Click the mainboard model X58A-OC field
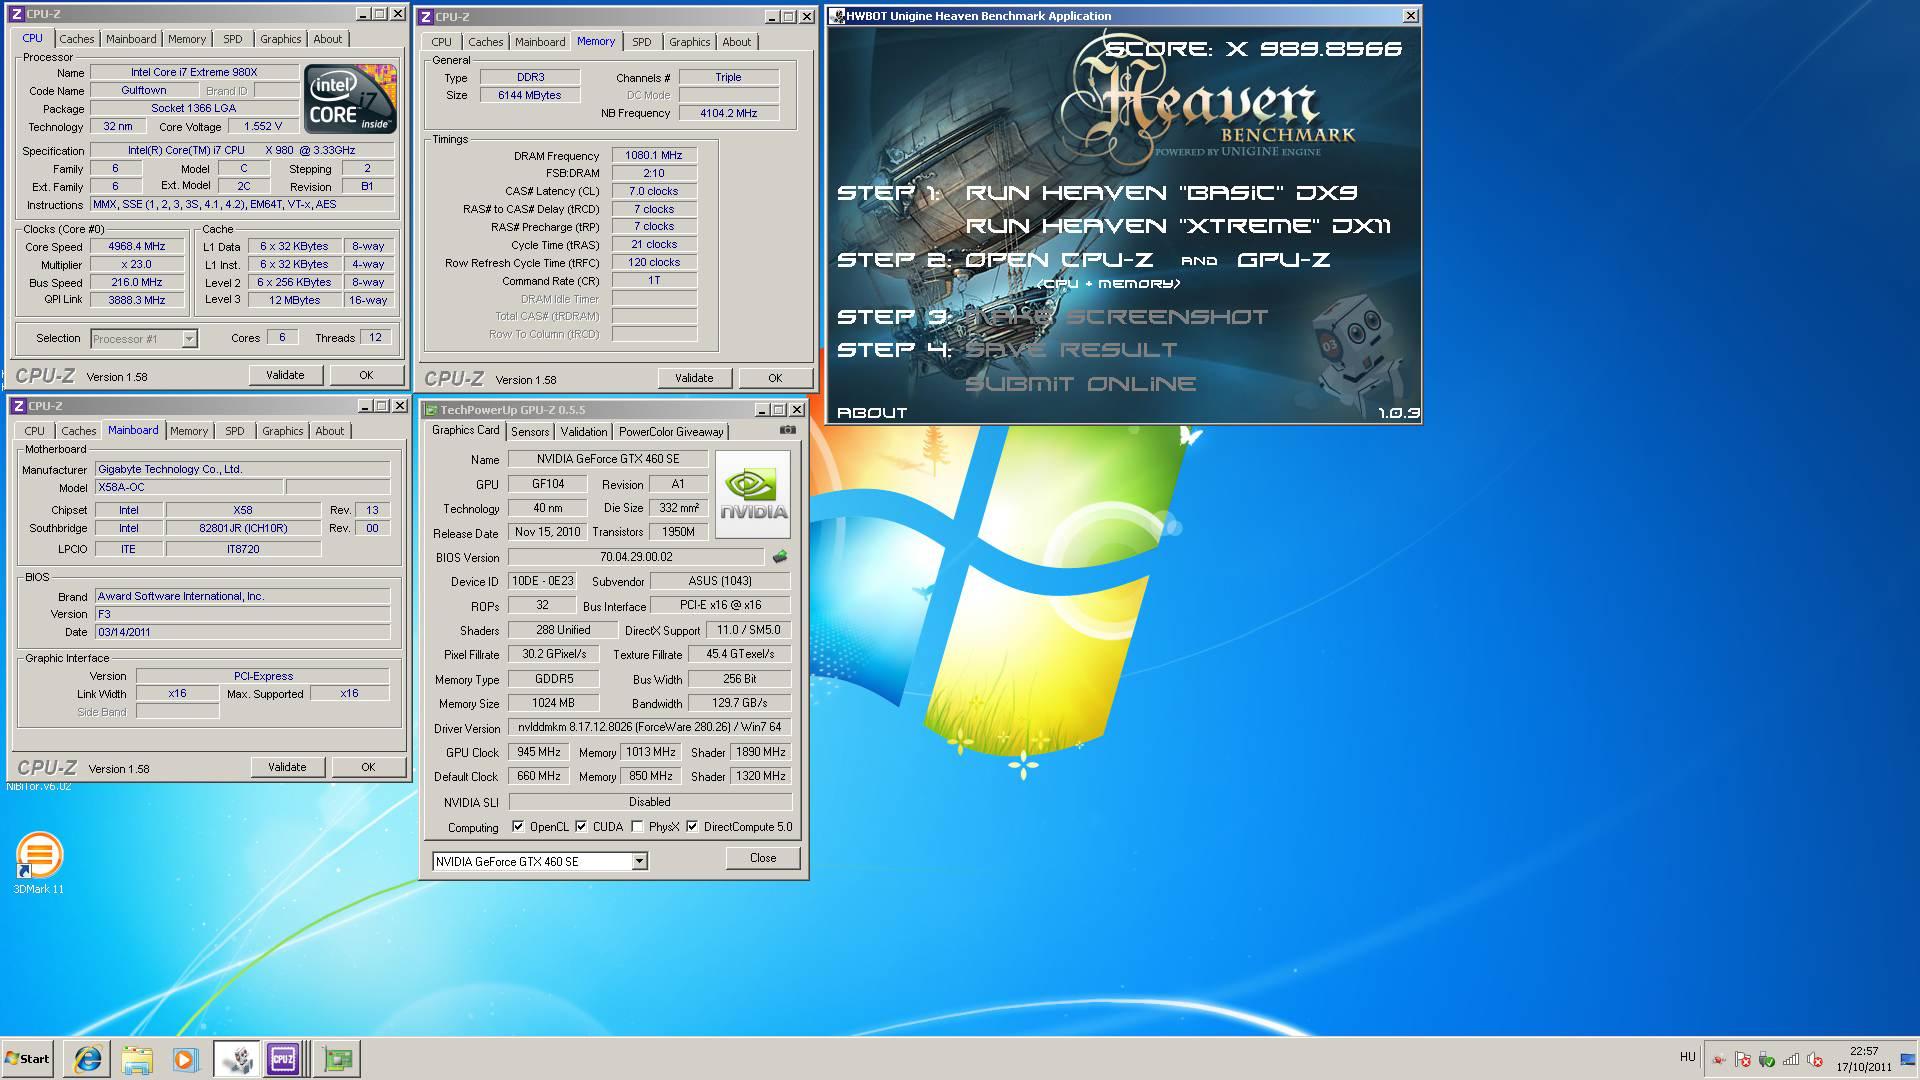This screenshot has height=1080, width=1920. pos(188,487)
